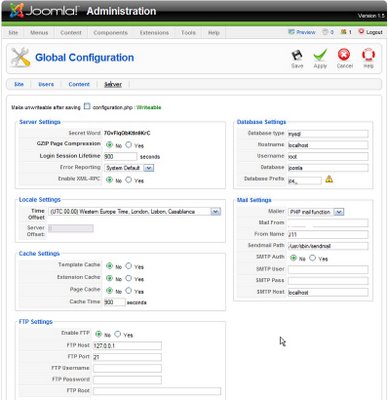Click the FTP Username field
This screenshot has height=400, width=388.
[x=127, y=368]
